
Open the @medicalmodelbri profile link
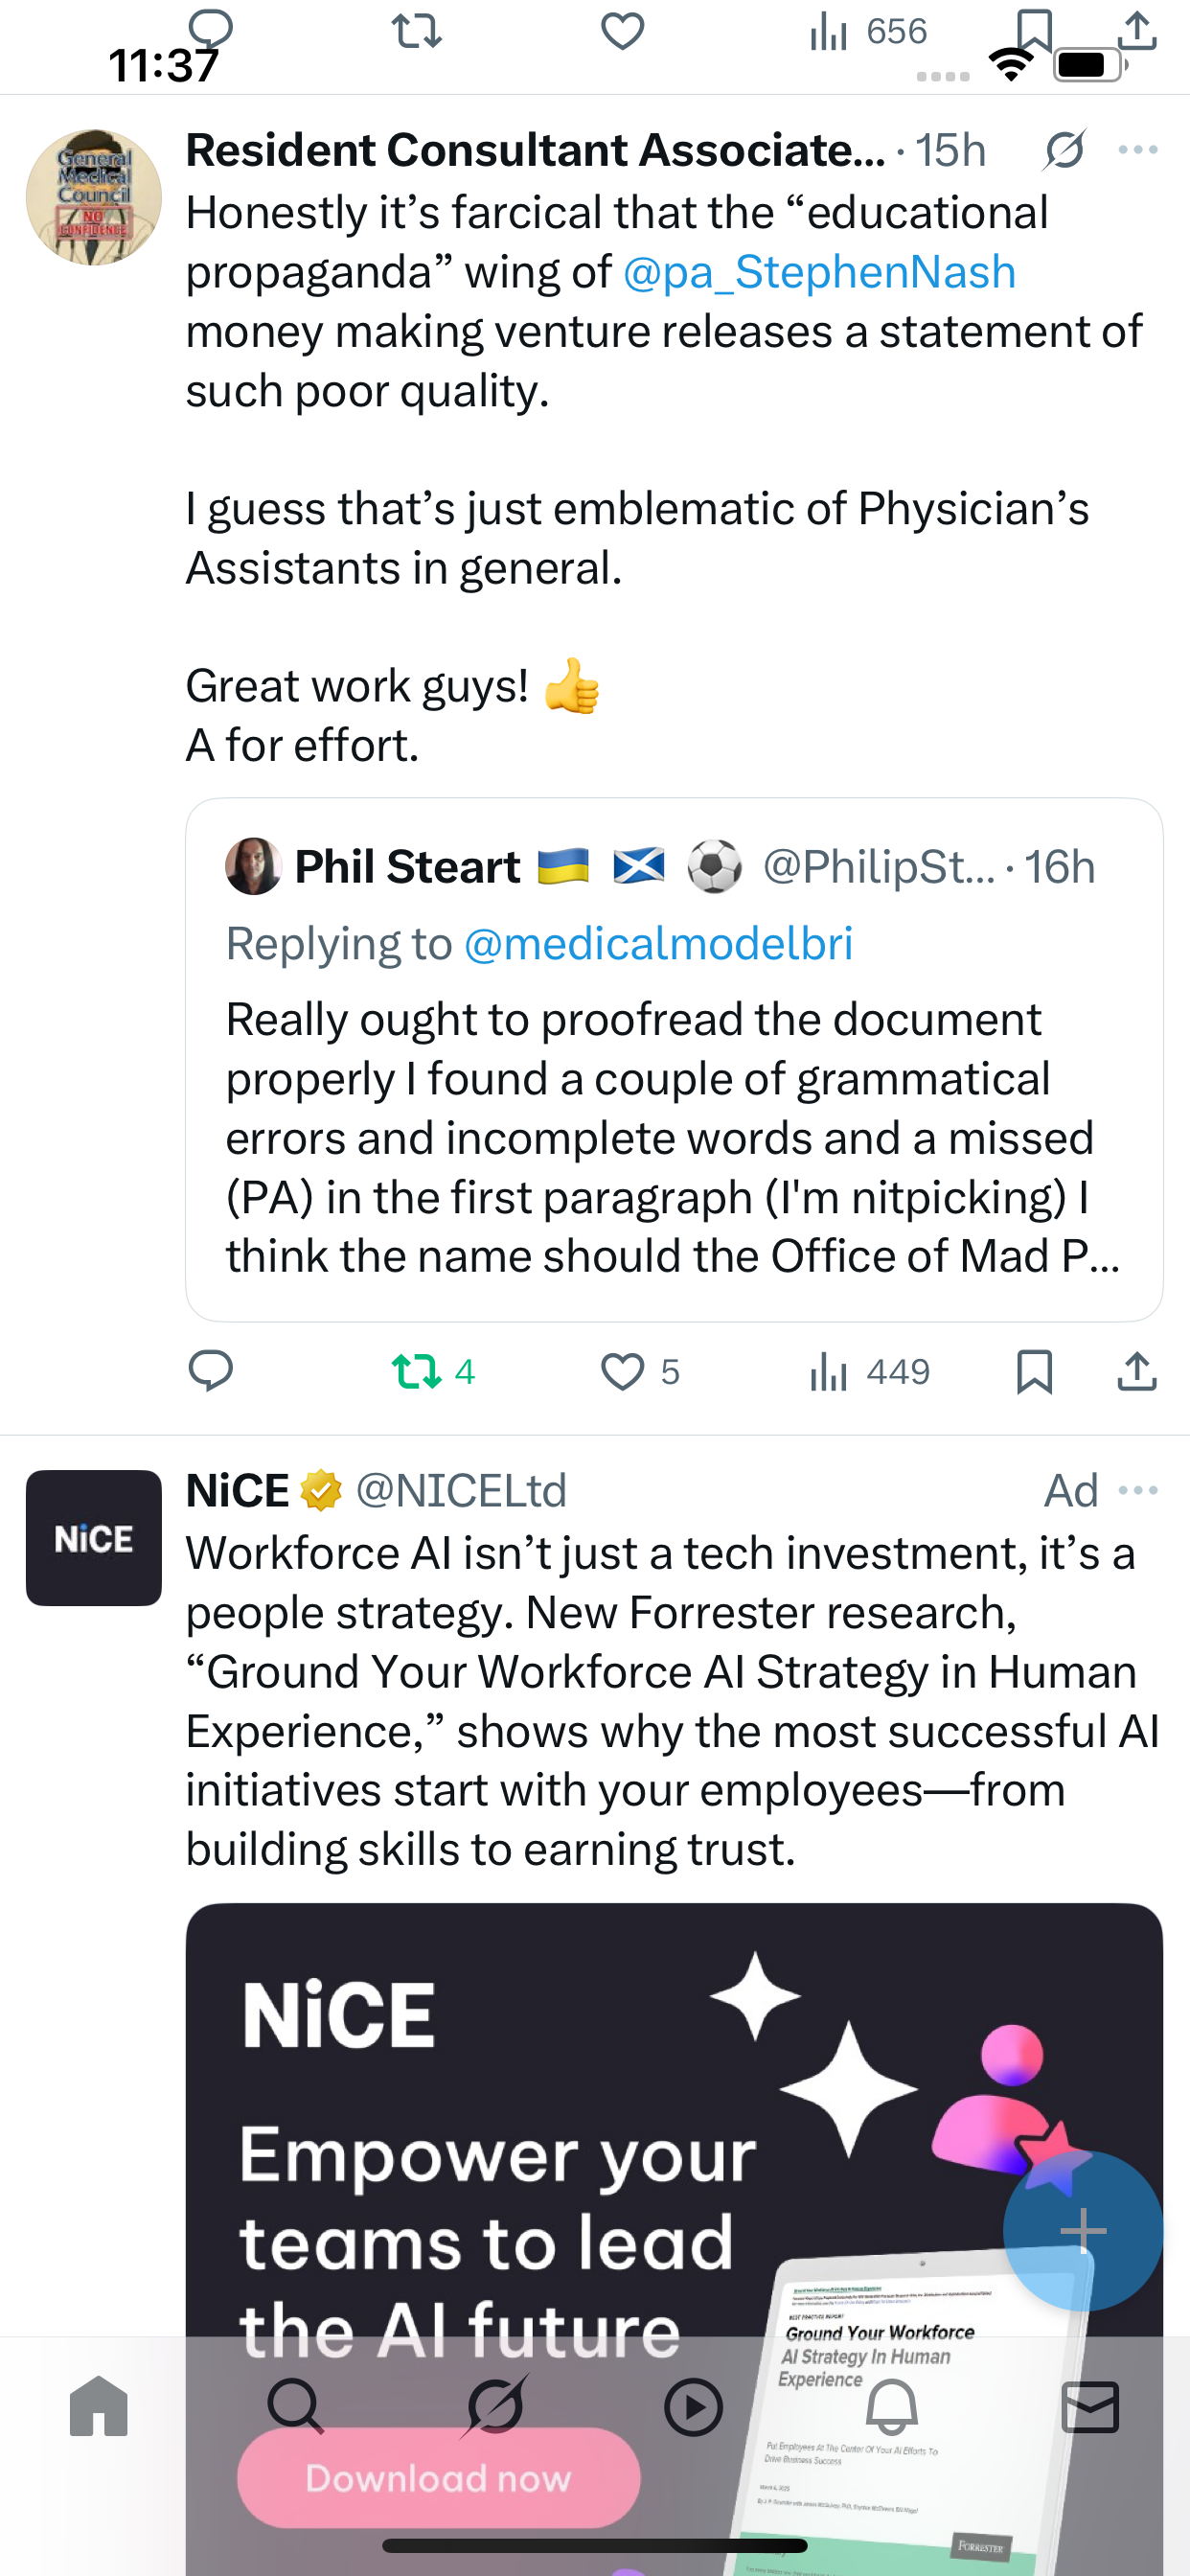[658, 944]
